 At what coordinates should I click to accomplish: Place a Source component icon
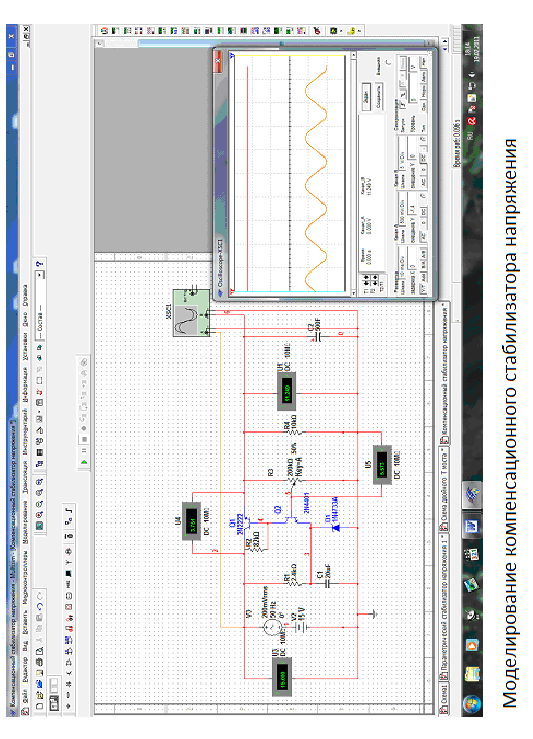[x=69, y=706]
